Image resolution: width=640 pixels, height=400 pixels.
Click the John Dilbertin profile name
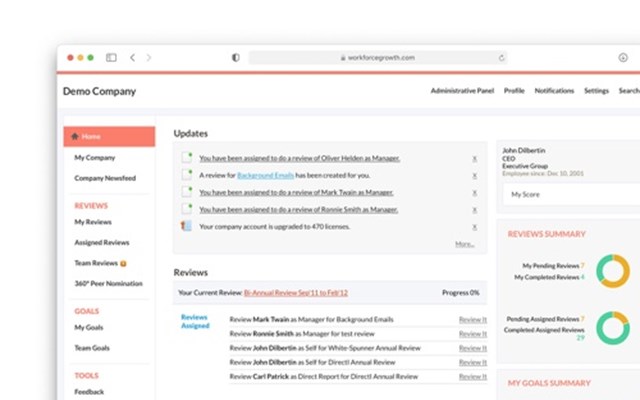tap(524, 150)
